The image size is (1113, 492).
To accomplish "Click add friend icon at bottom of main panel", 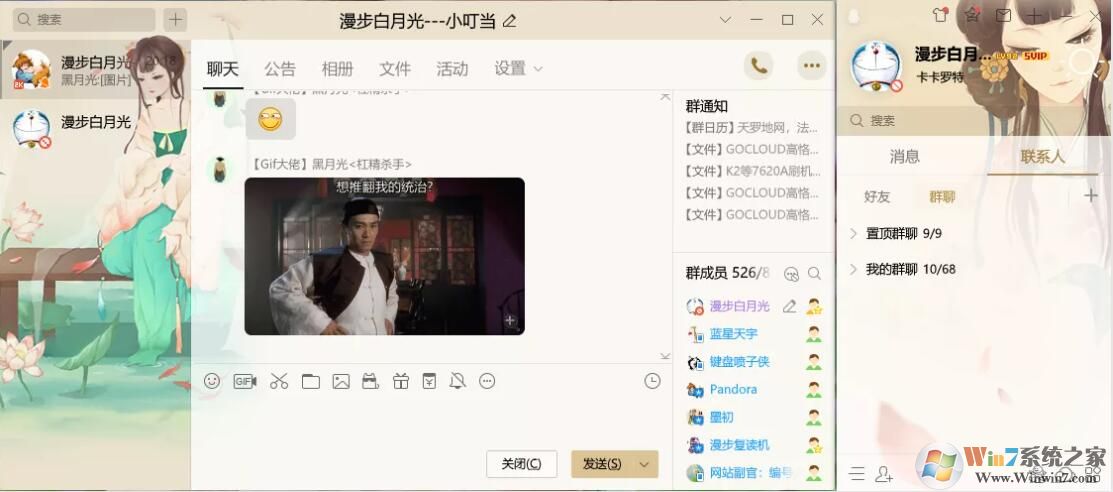I will [x=884, y=474].
